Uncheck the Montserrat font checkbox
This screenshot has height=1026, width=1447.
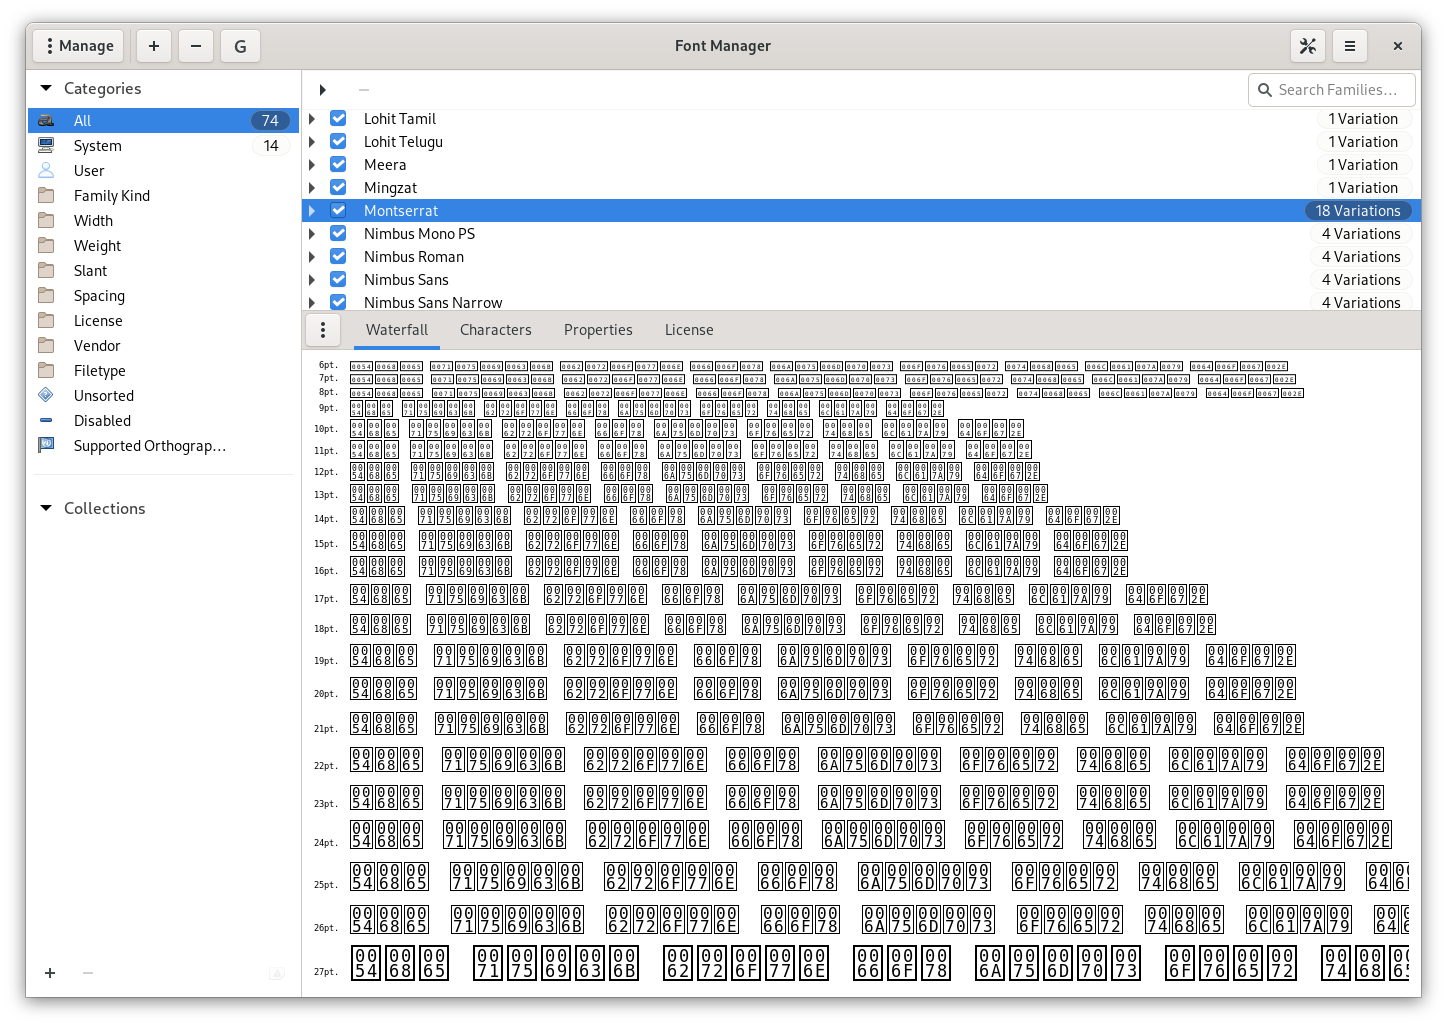[x=338, y=210]
